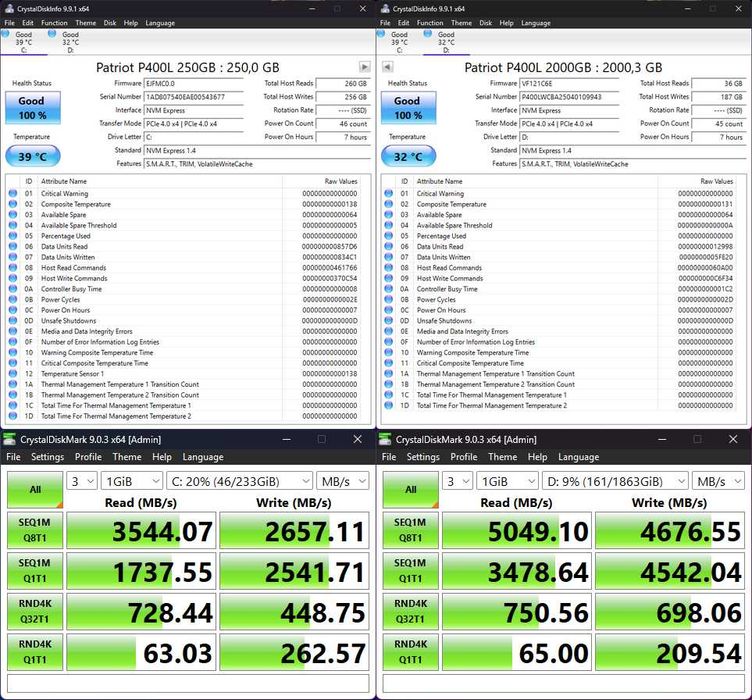The image size is (752, 700).
Task: Click status circle for Temperature Sensor 1 row
Action: point(13,373)
